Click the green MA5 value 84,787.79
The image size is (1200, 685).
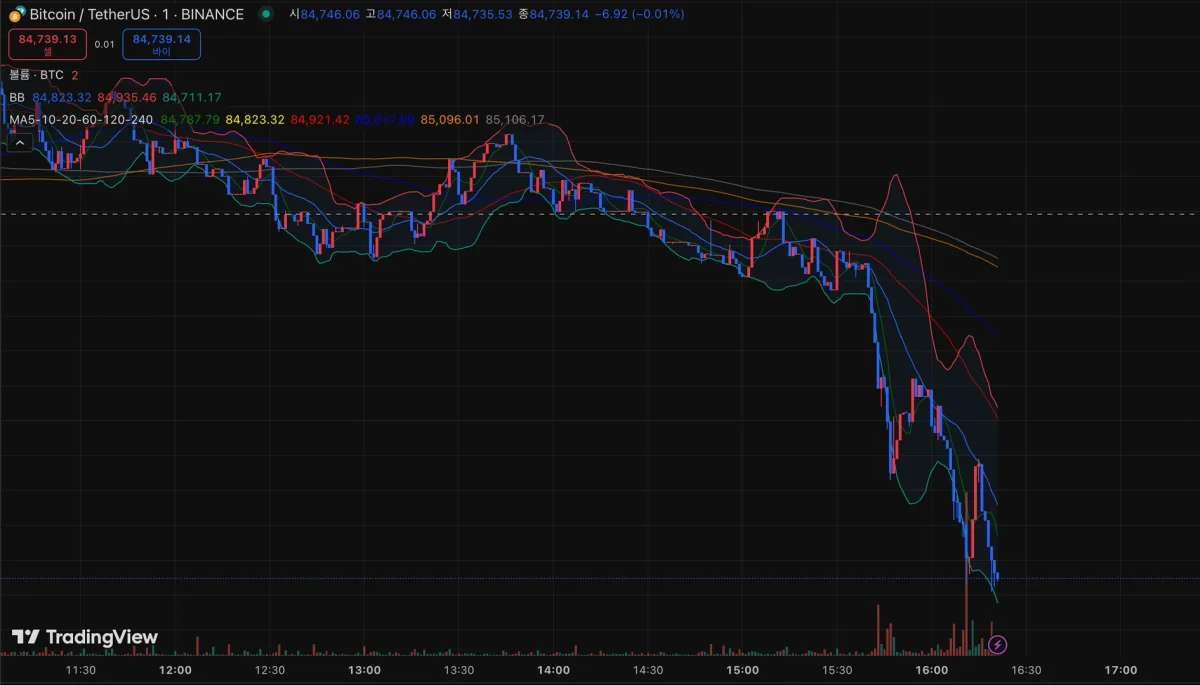190,119
